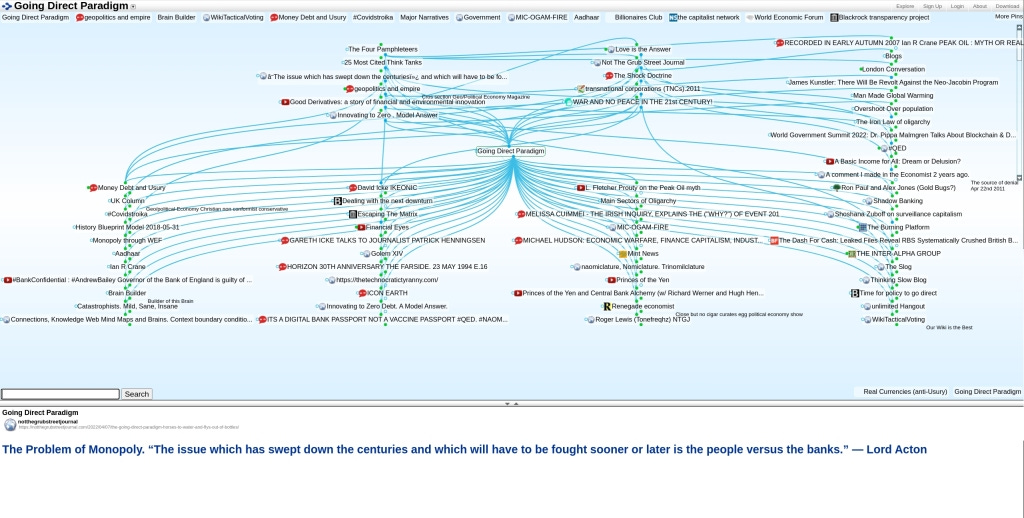
Task: Click R icon of Renegade economist
Action: [607, 306]
